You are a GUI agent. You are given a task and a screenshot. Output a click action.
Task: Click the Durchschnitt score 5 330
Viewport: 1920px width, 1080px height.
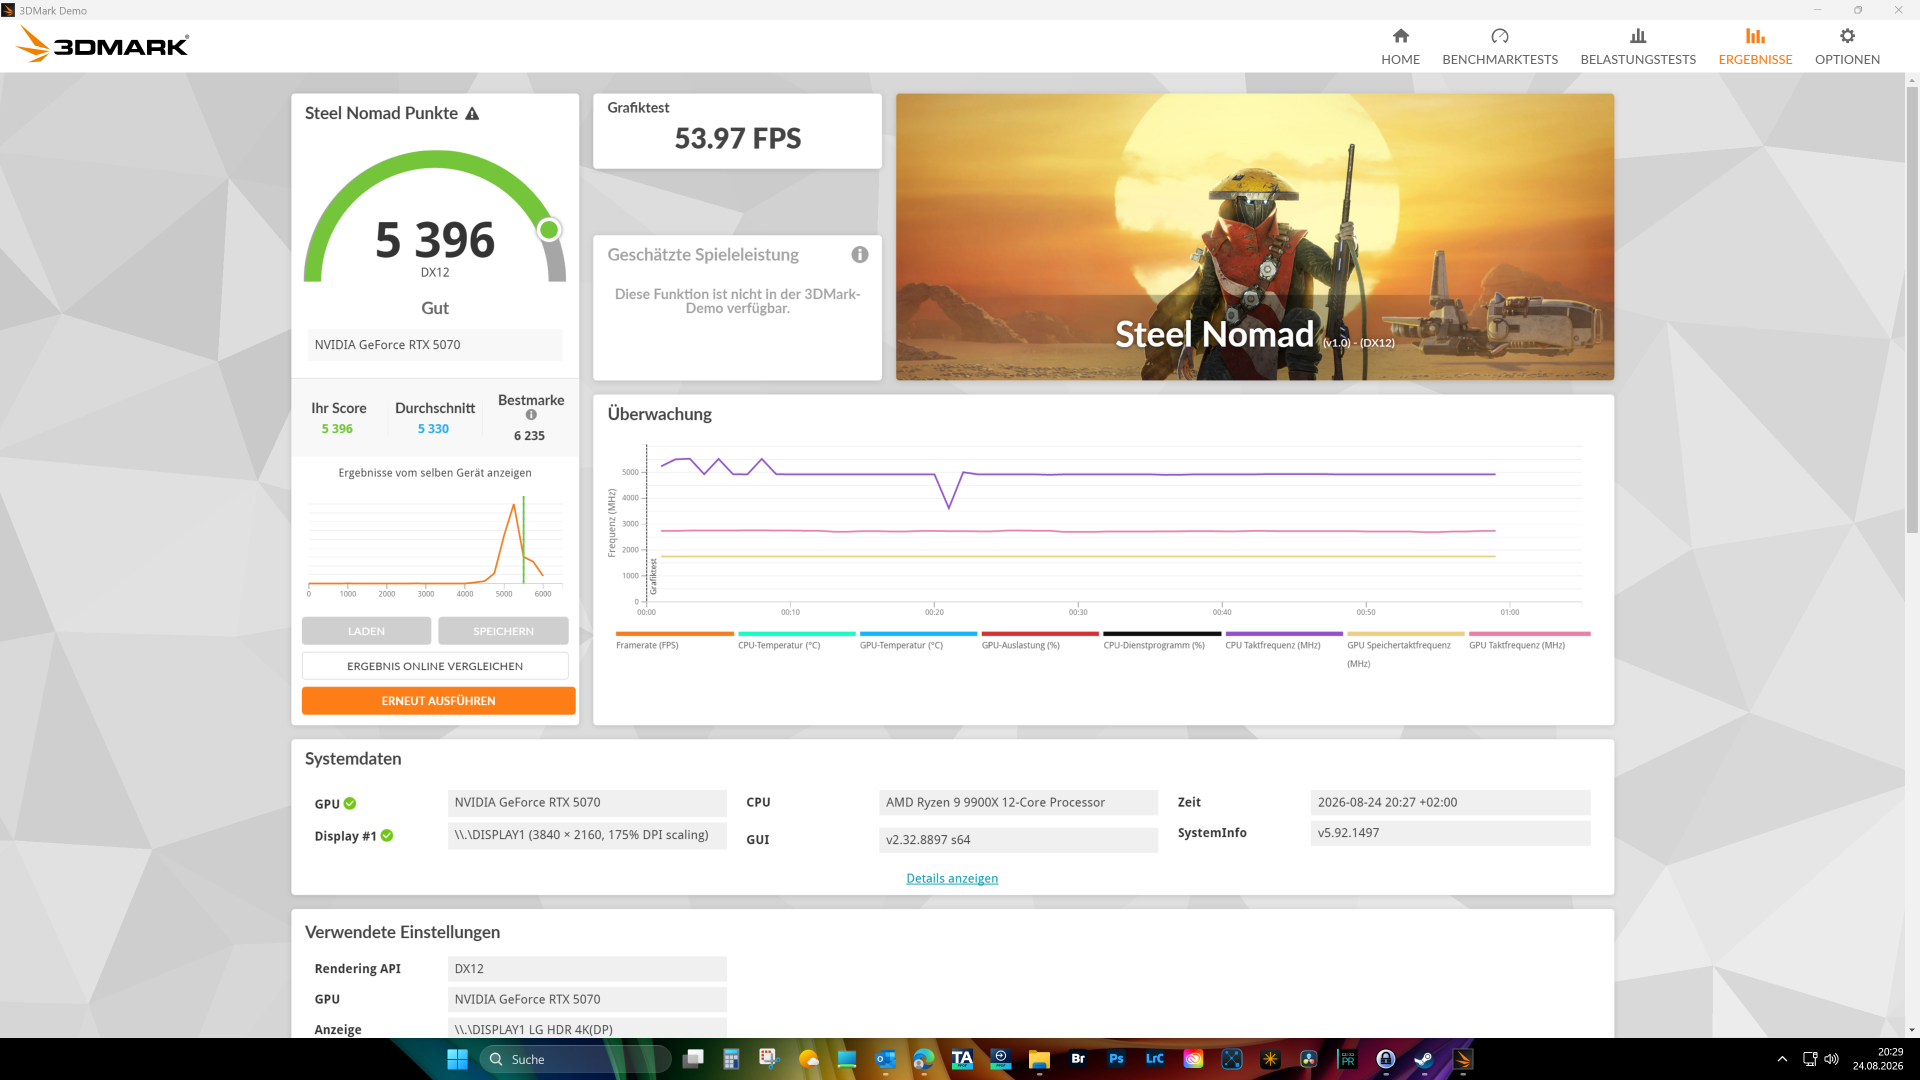[433, 429]
